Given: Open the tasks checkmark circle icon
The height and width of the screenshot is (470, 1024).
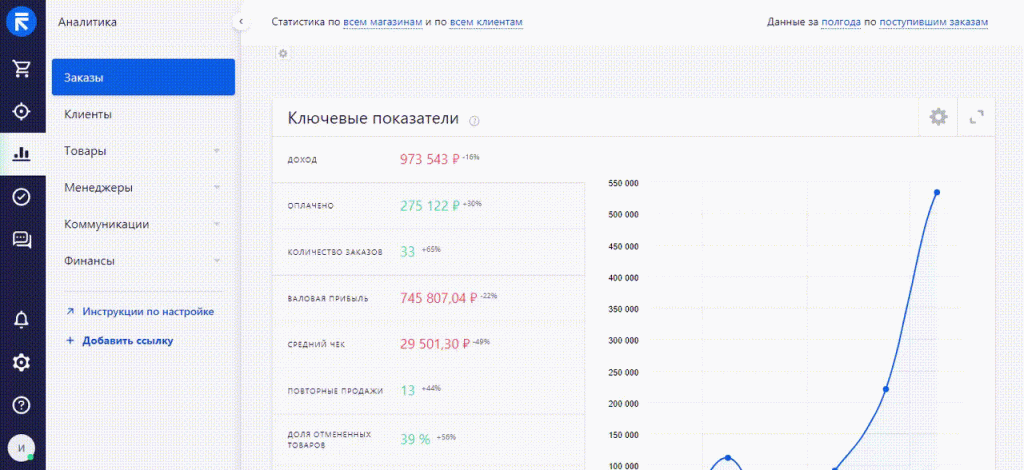Looking at the screenshot, I should [21, 196].
